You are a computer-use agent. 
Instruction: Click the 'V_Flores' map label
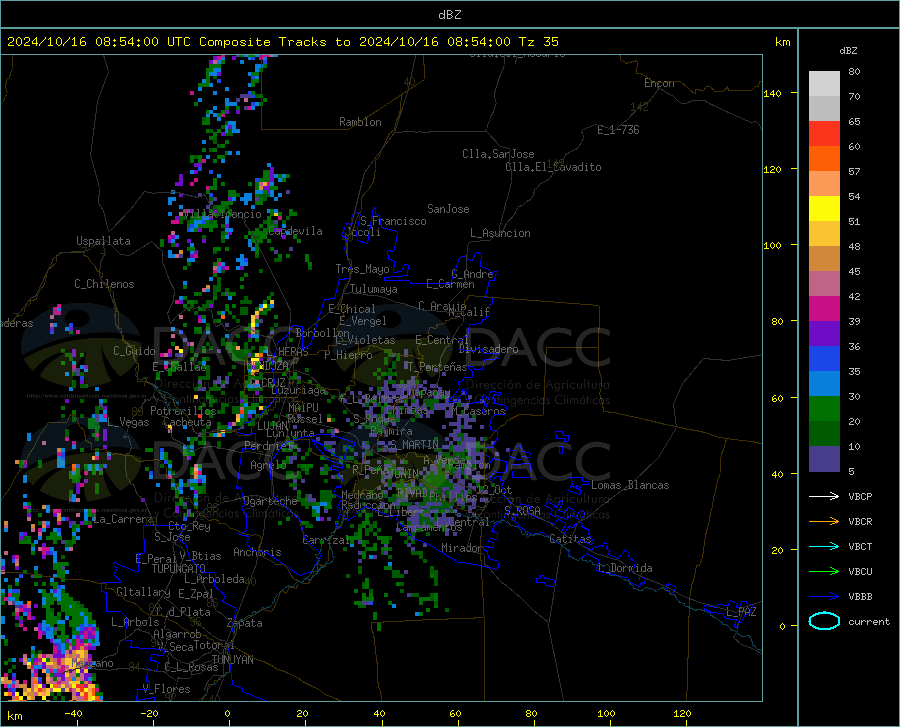click(166, 689)
